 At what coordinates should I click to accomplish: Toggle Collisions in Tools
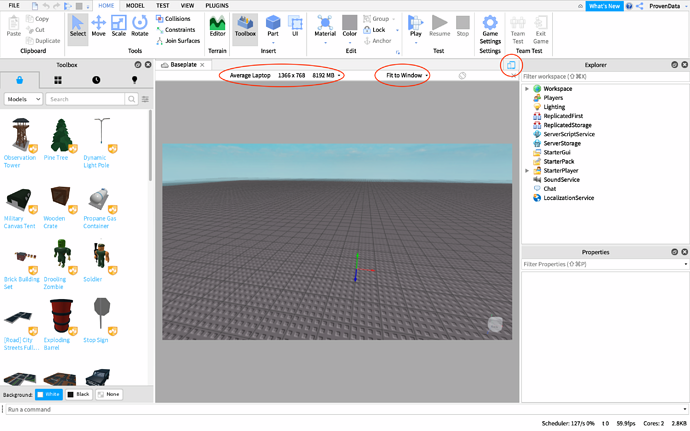click(173, 18)
